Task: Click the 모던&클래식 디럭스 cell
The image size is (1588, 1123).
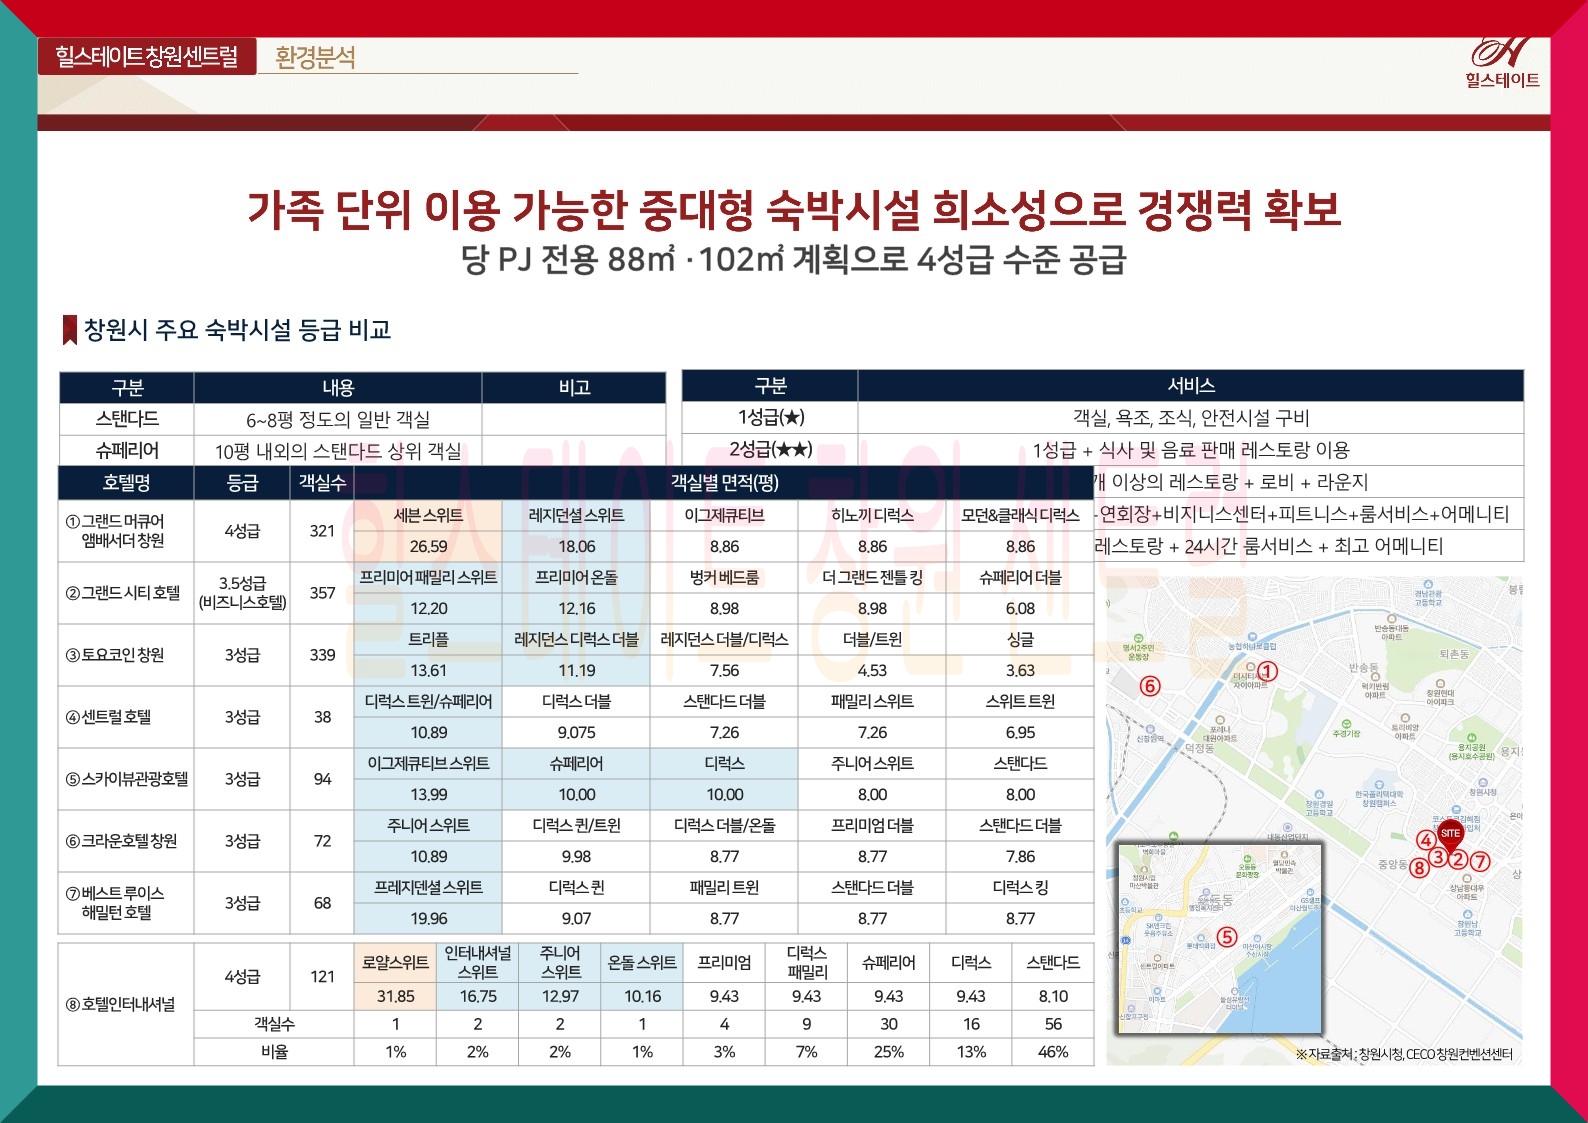Action: tap(1020, 516)
